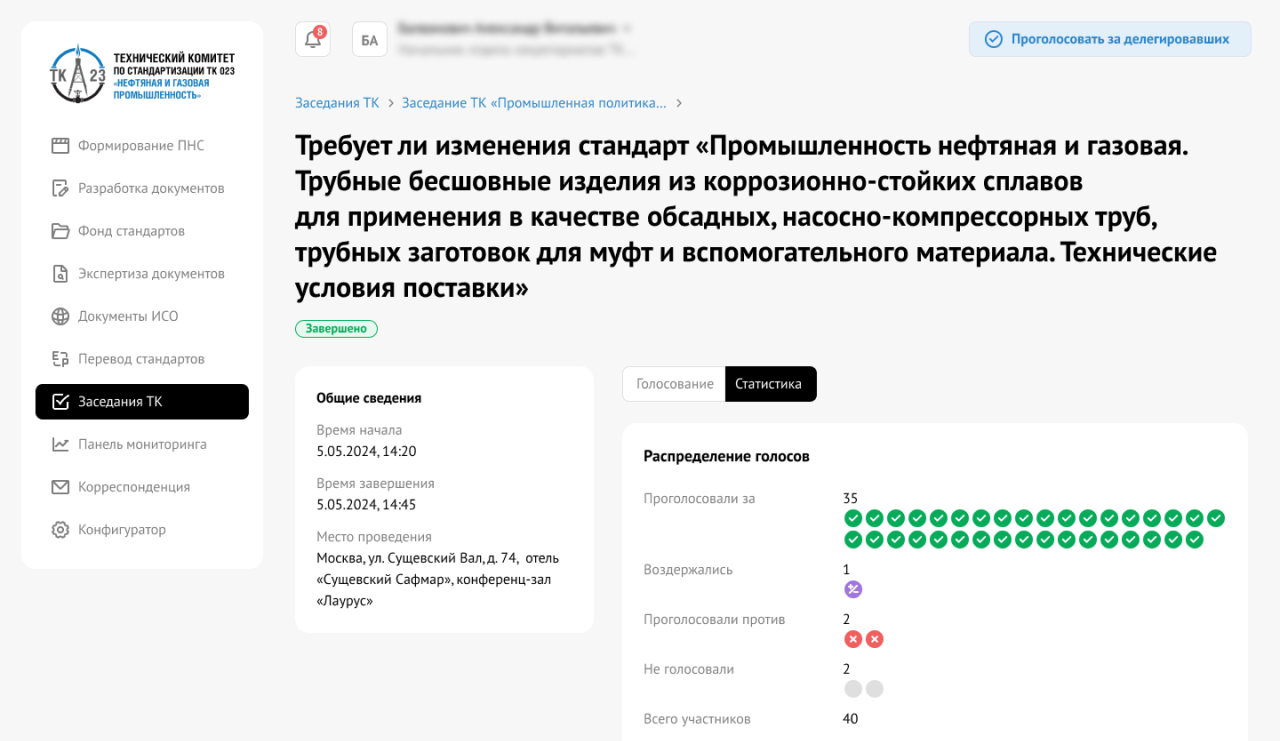Viewport: 1280px width, 741px height.
Task: Click the first grey not-voted marker
Action: [853, 689]
